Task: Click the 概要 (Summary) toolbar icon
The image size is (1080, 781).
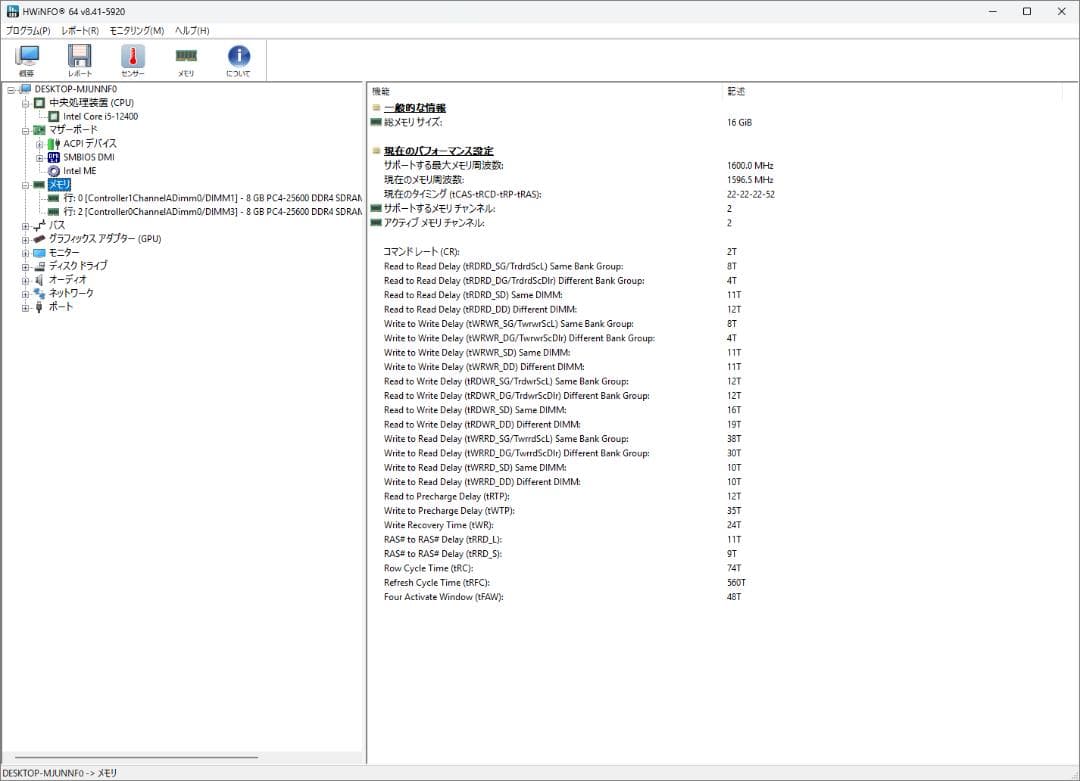Action: coord(27,60)
